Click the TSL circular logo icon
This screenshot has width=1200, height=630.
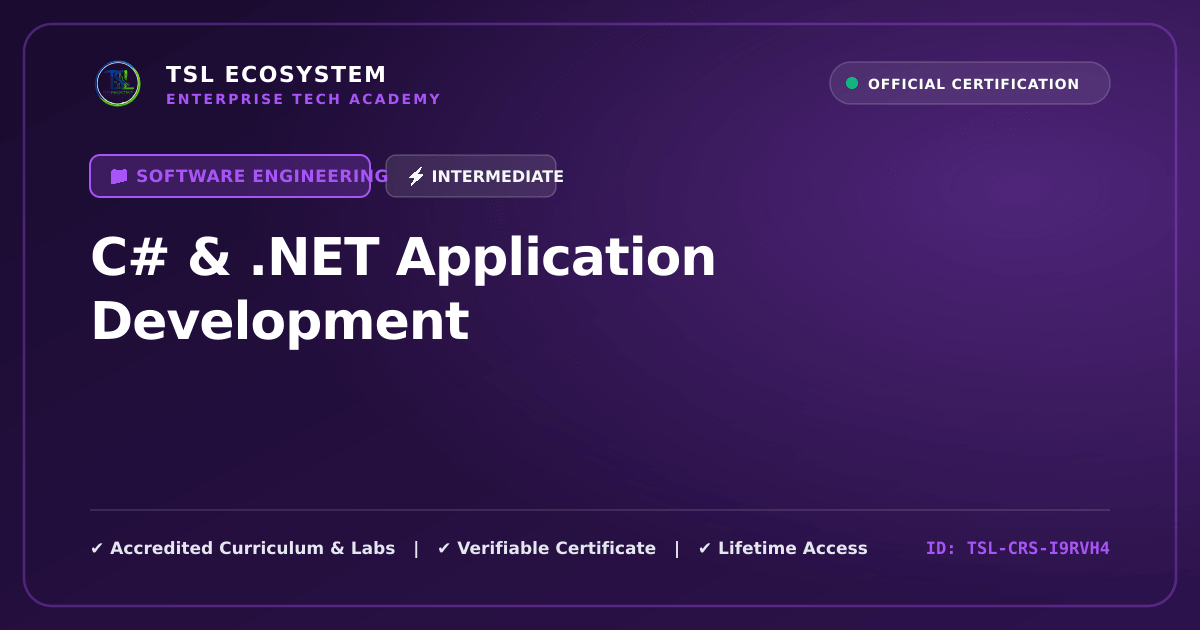point(118,84)
